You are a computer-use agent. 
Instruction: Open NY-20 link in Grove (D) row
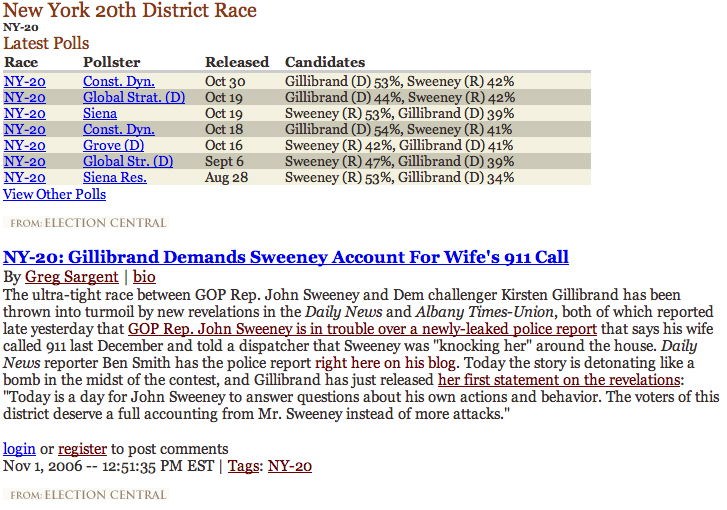click(x=25, y=146)
